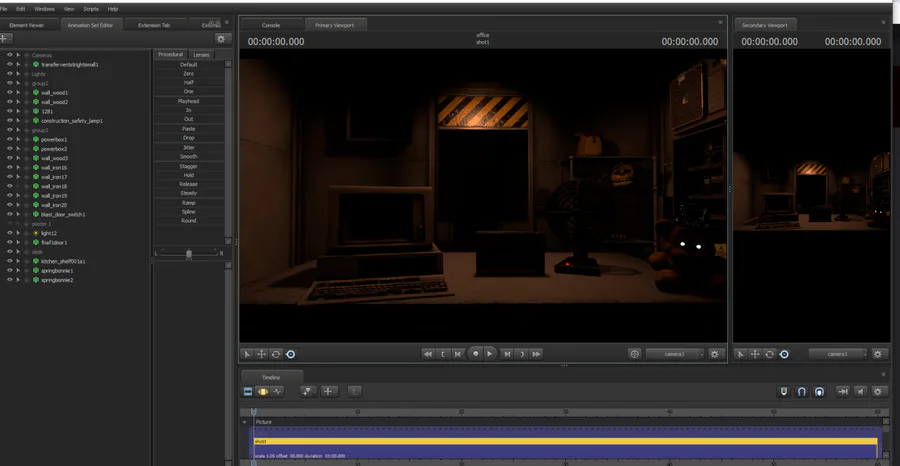Image resolution: width=900 pixels, height=466 pixels.
Task: Select the arrow selection tool in Secondary Viewport
Action: (x=741, y=354)
